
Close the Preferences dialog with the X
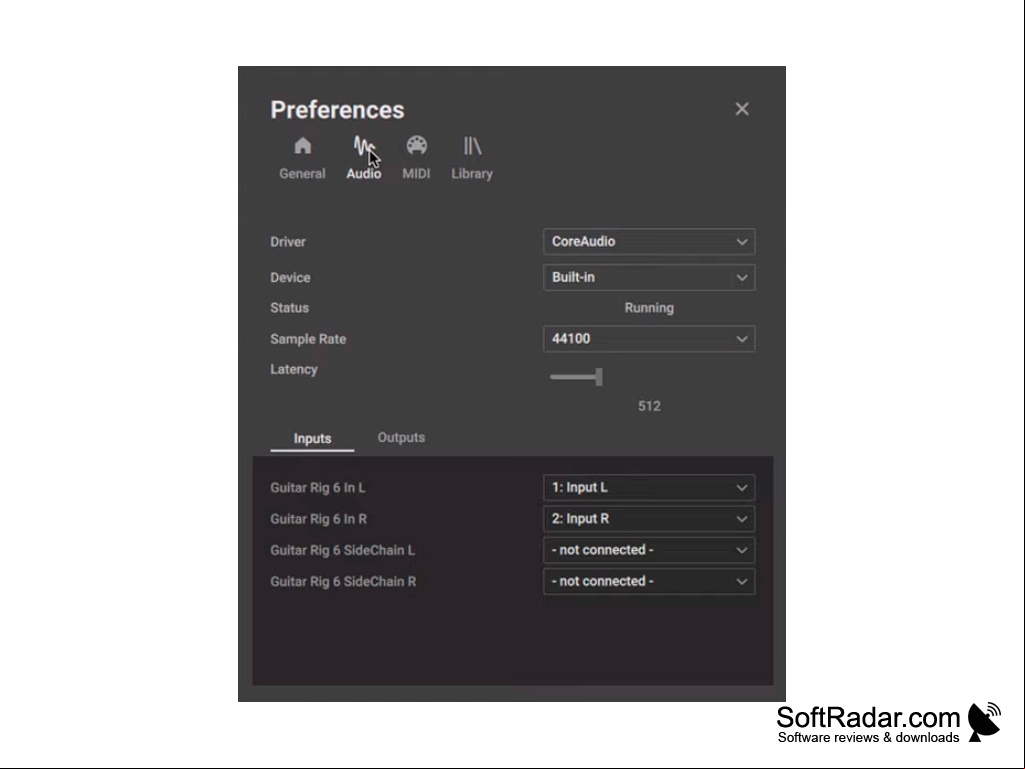pyautogui.click(x=742, y=109)
